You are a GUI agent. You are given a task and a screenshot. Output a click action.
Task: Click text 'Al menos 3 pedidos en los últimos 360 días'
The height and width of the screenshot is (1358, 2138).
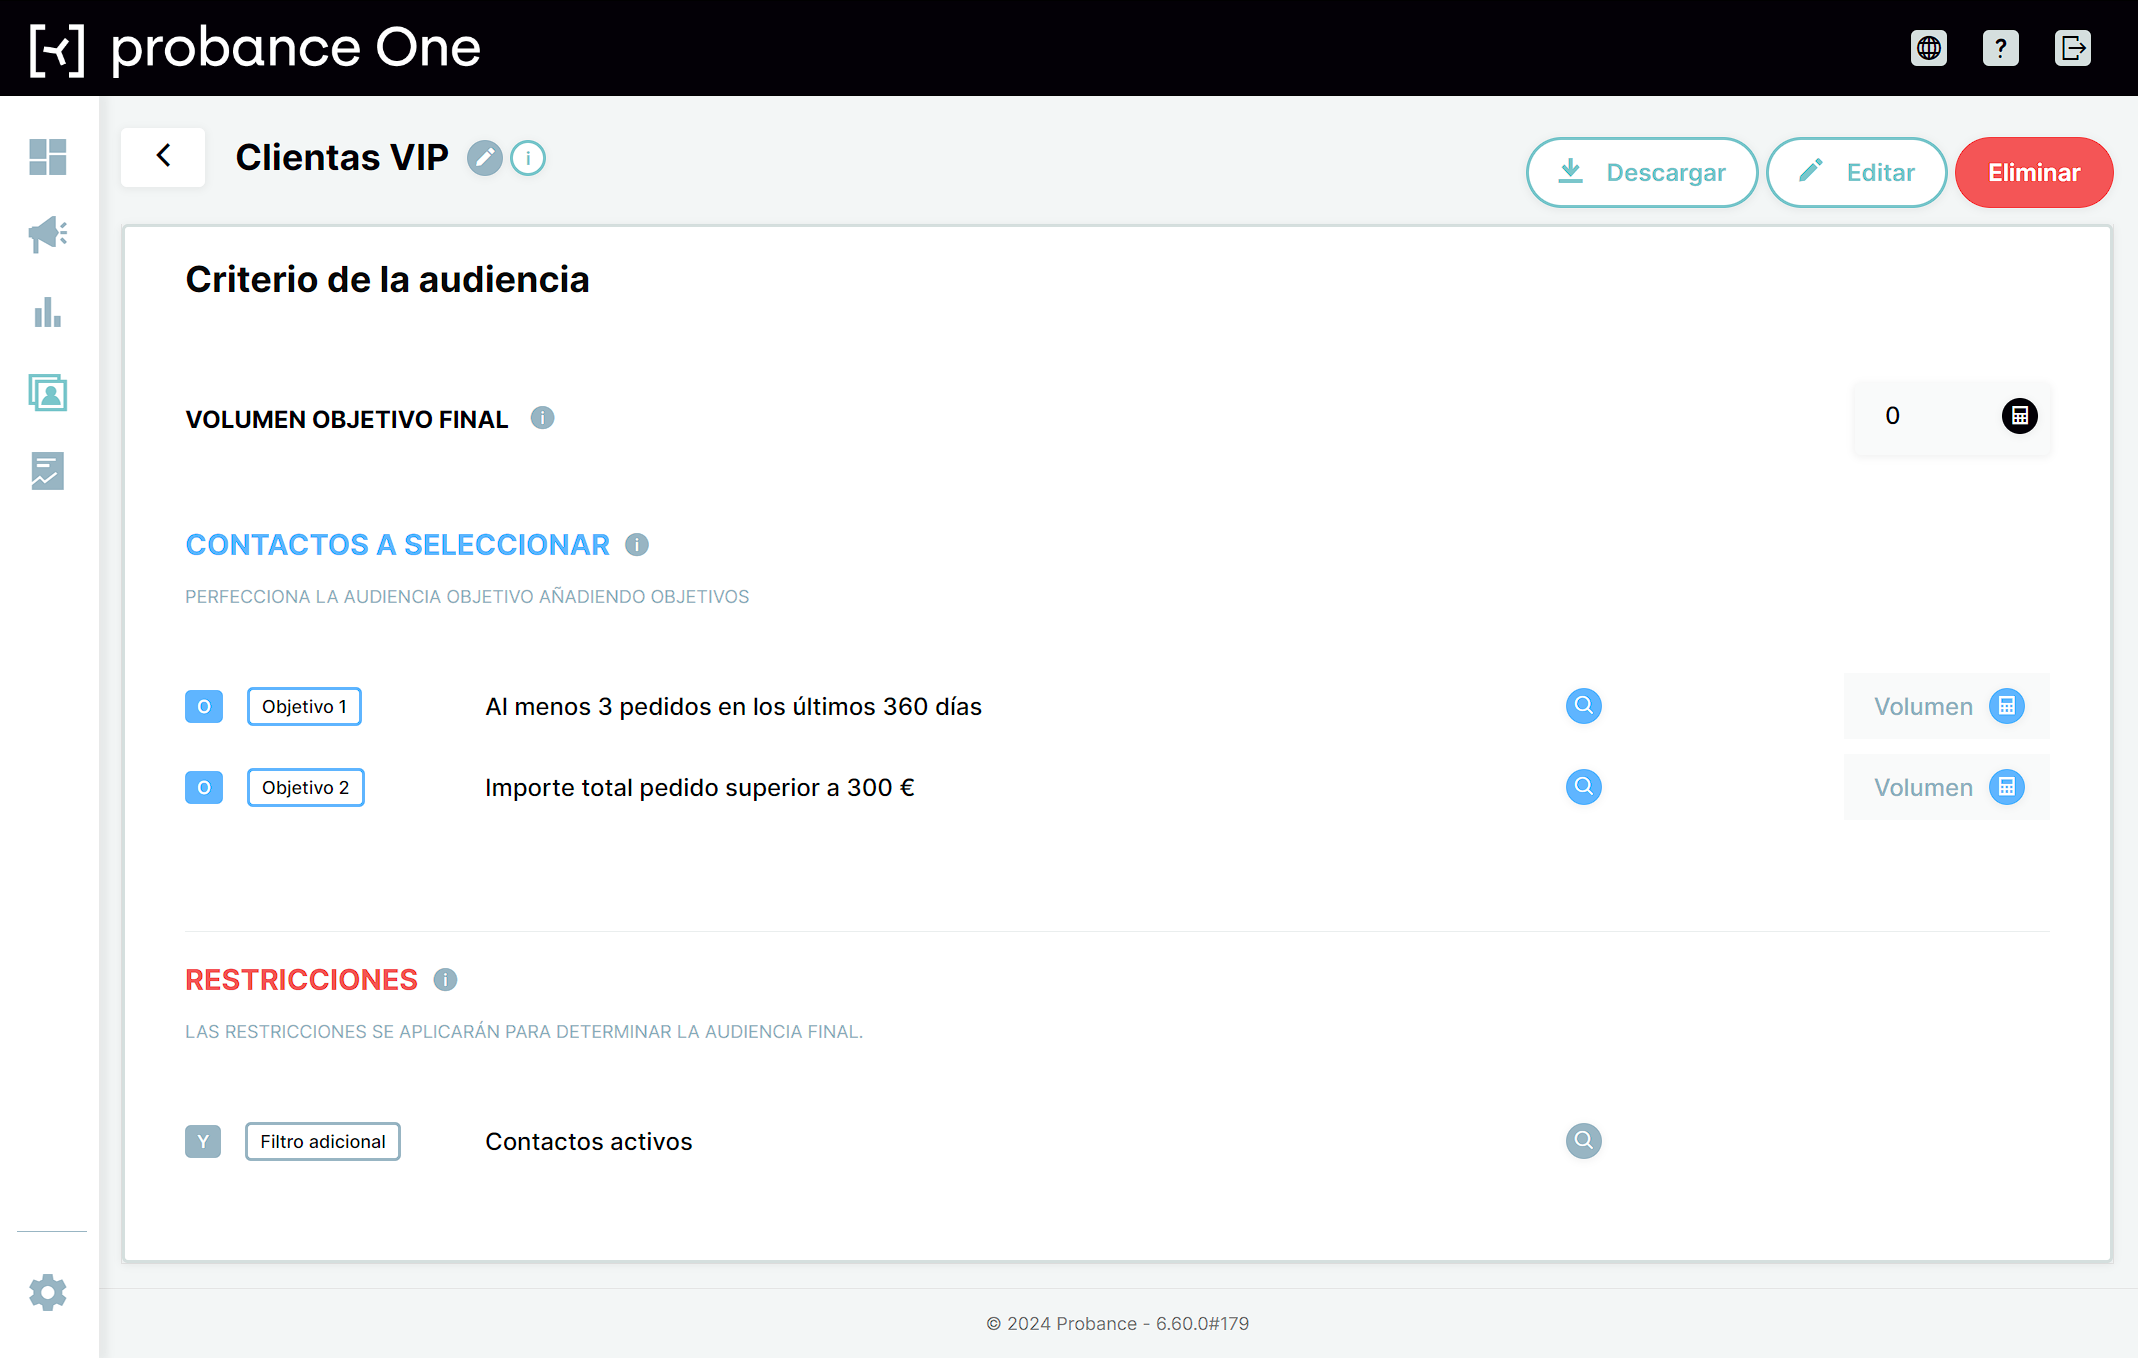[733, 707]
